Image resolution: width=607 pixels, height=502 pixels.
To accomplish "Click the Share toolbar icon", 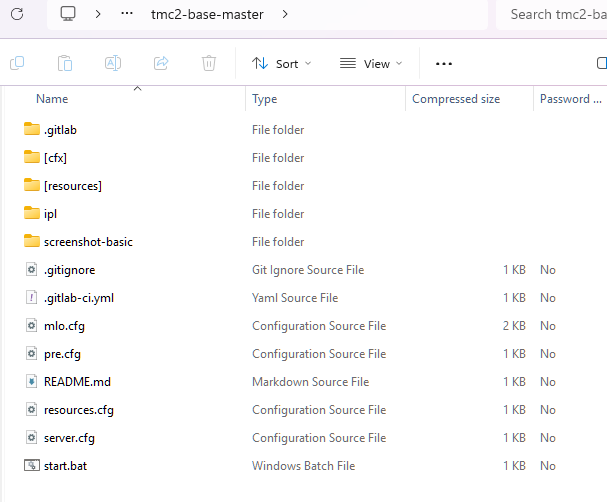I will coord(161,63).
